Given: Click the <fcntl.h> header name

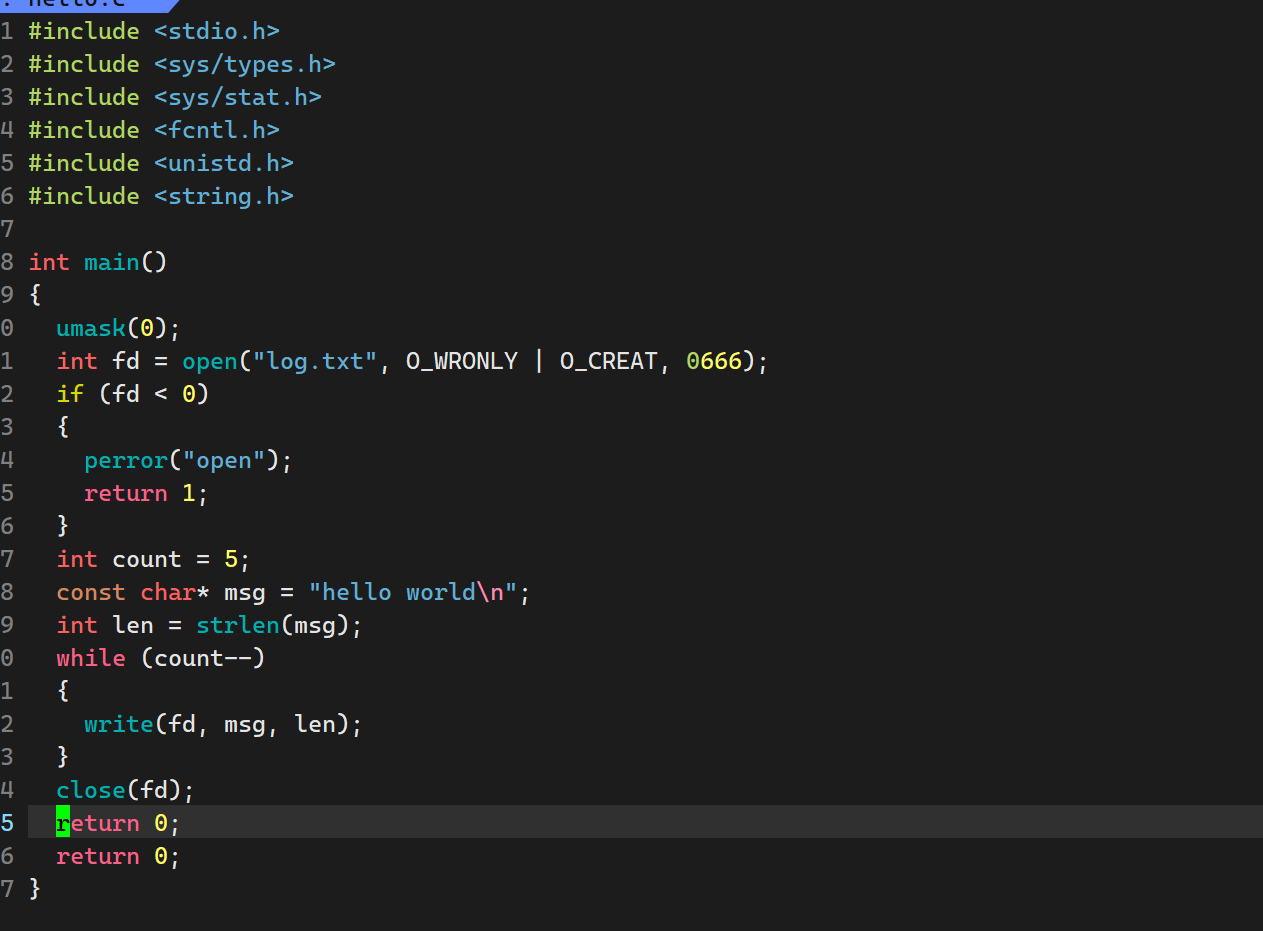Looking at the screenshot, I should click(217, 130).
